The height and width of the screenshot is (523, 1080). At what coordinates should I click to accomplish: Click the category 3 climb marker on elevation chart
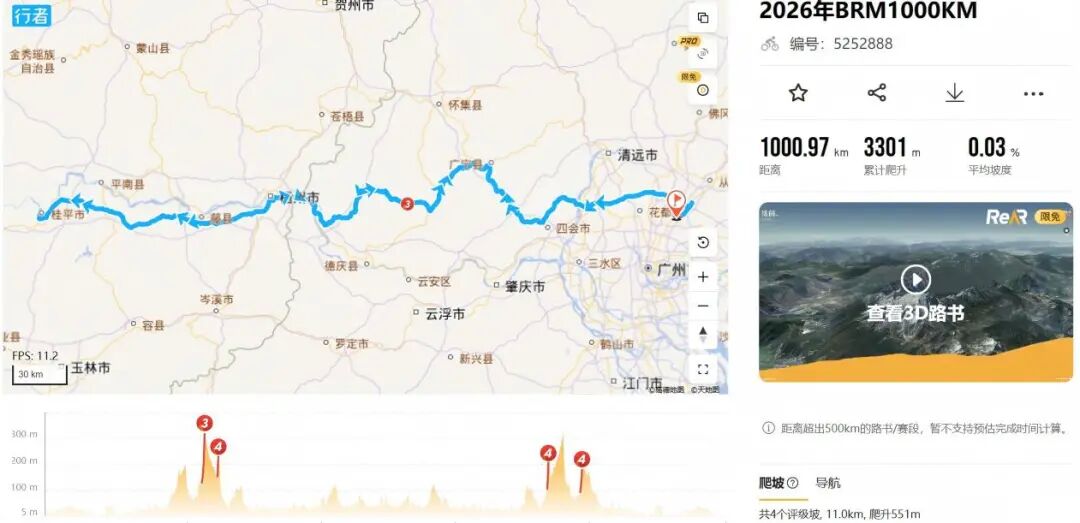(x=204, y=423)
